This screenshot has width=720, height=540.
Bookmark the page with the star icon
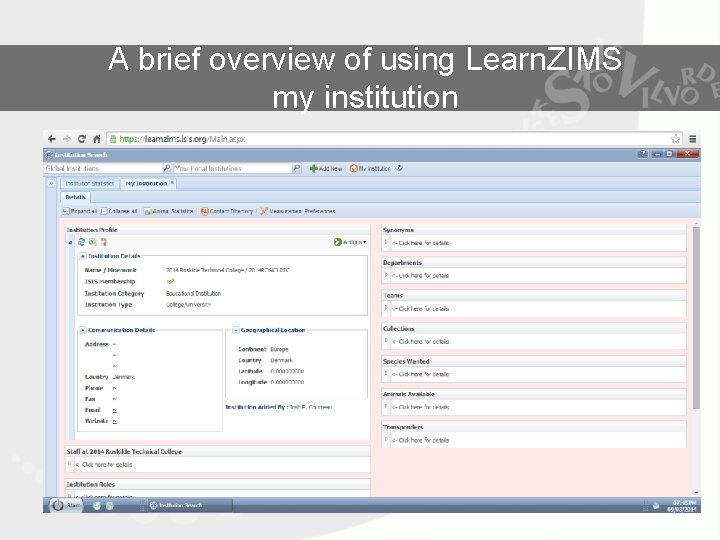(x=675, y=139)
